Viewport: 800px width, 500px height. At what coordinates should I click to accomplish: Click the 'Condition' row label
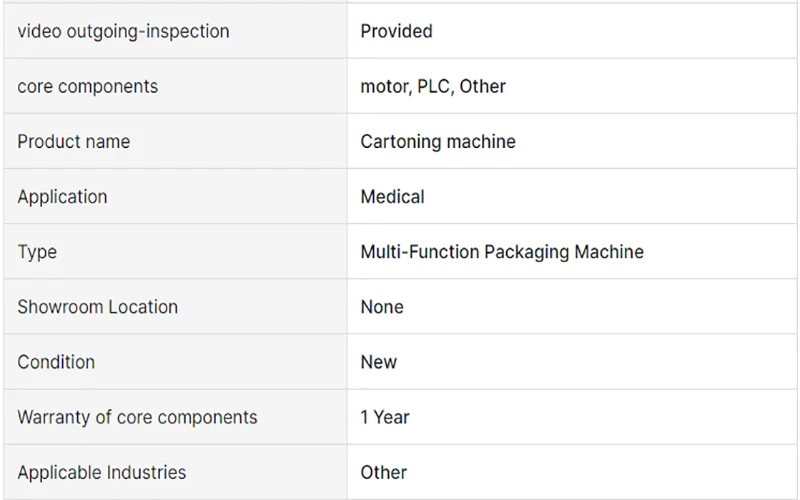[x=56, y=362]
